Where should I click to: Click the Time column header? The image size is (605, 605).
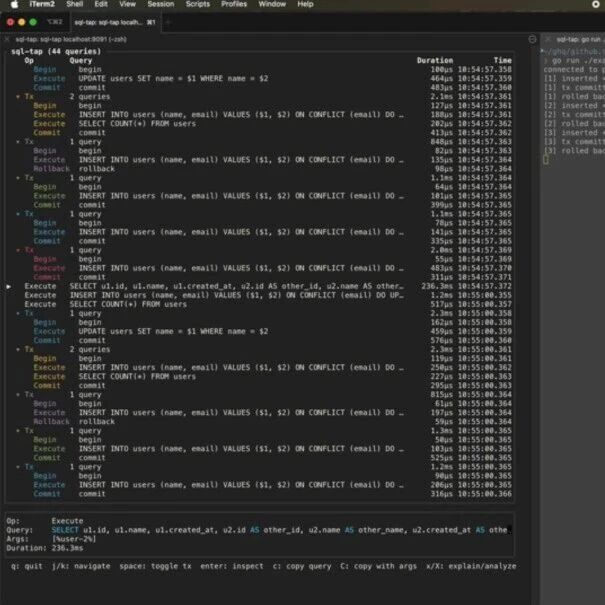[x=503, y=61]
